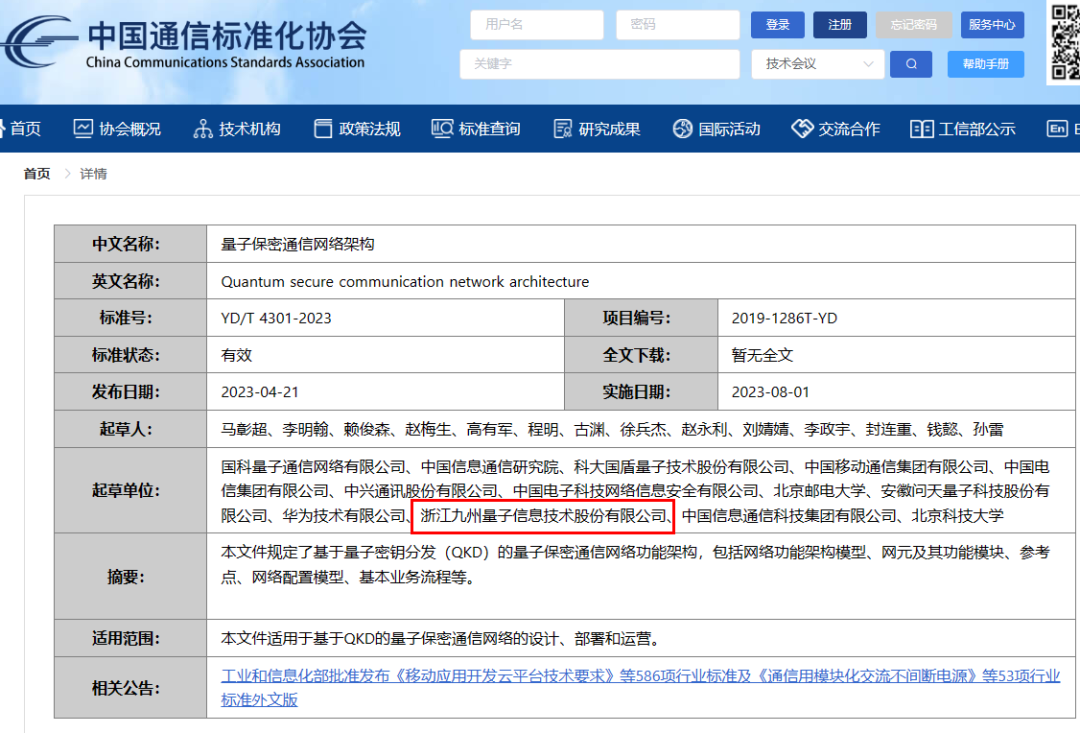The width and height of the screenshot is (1080, 733).
Task: Open the 服务中心 button
Action: pos(992,25)
